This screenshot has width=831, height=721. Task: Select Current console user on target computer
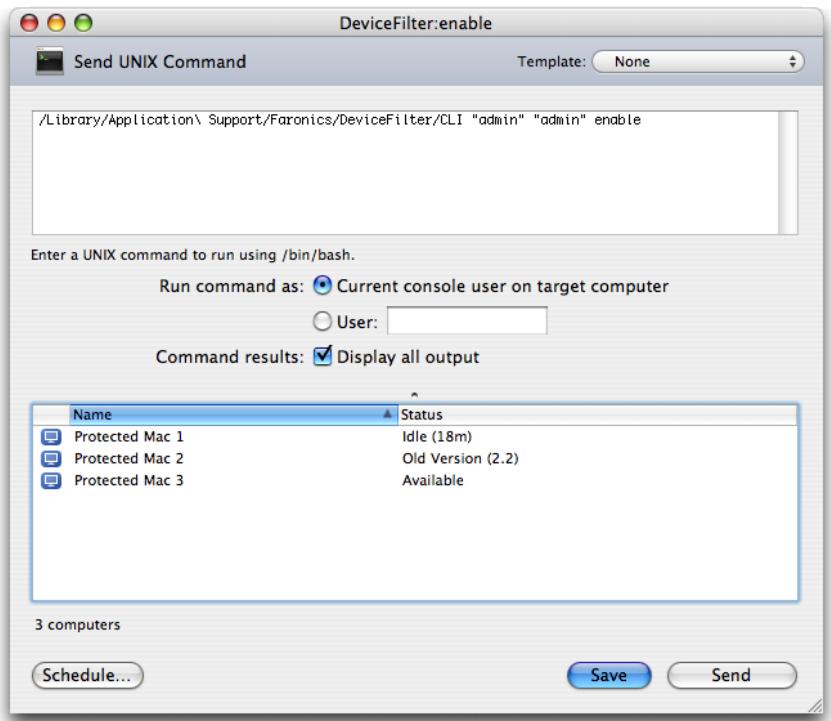[x=322, y=286]
